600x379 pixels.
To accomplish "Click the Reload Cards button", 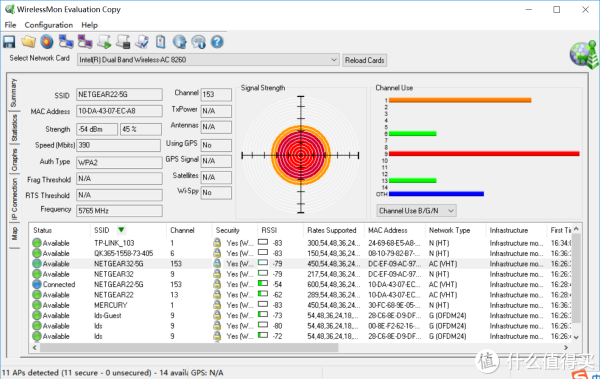I will pyautogui.click(x=364, y=60).
